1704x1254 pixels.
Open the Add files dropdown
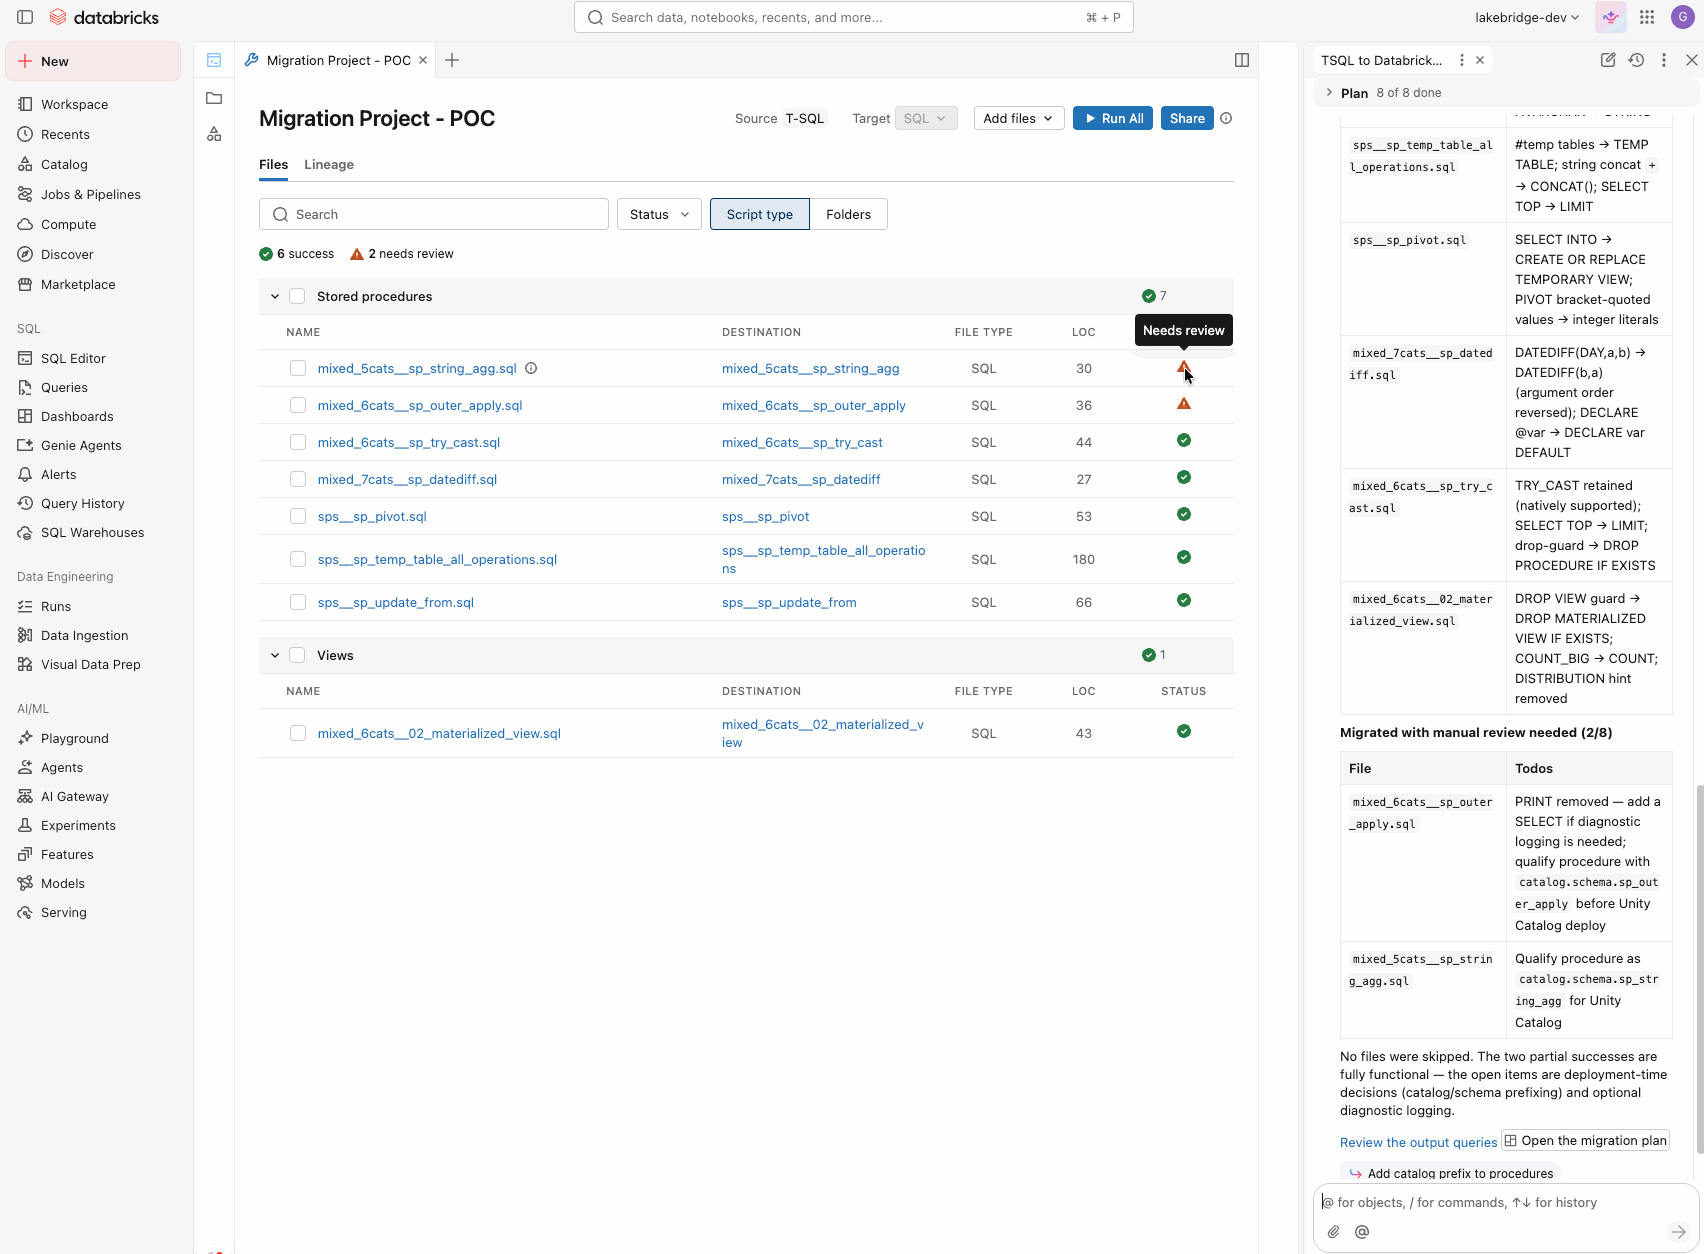[1019, 118]
